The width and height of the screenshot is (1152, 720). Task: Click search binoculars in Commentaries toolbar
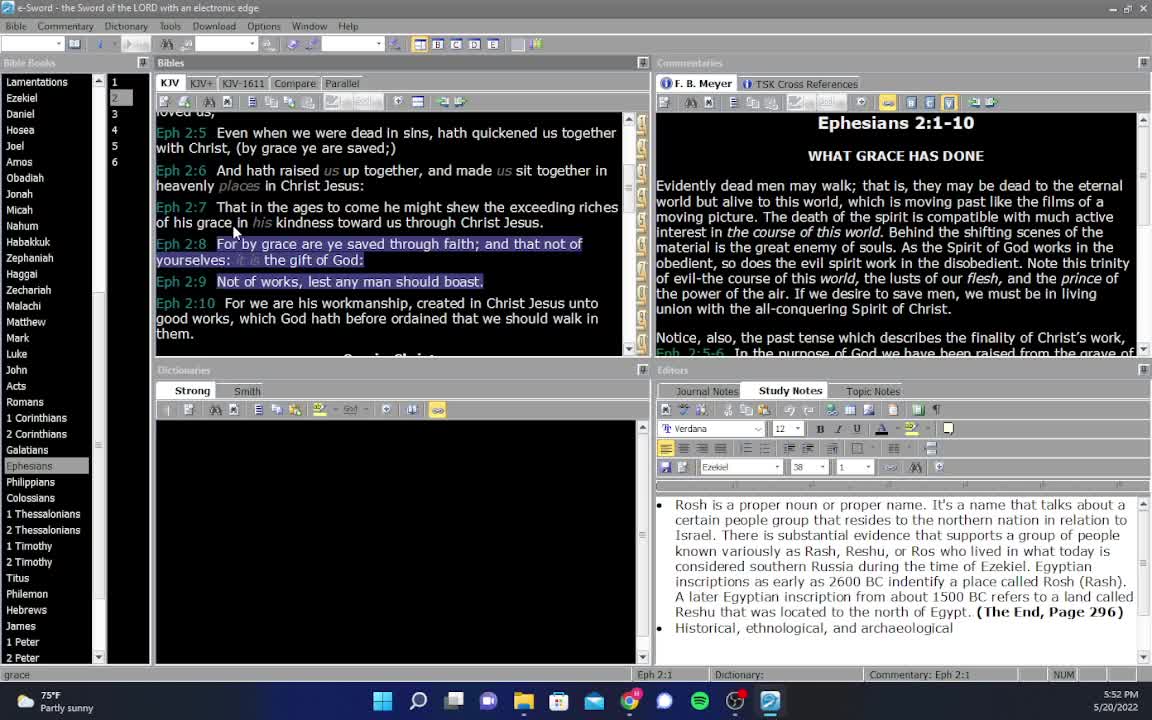(691, 103)
